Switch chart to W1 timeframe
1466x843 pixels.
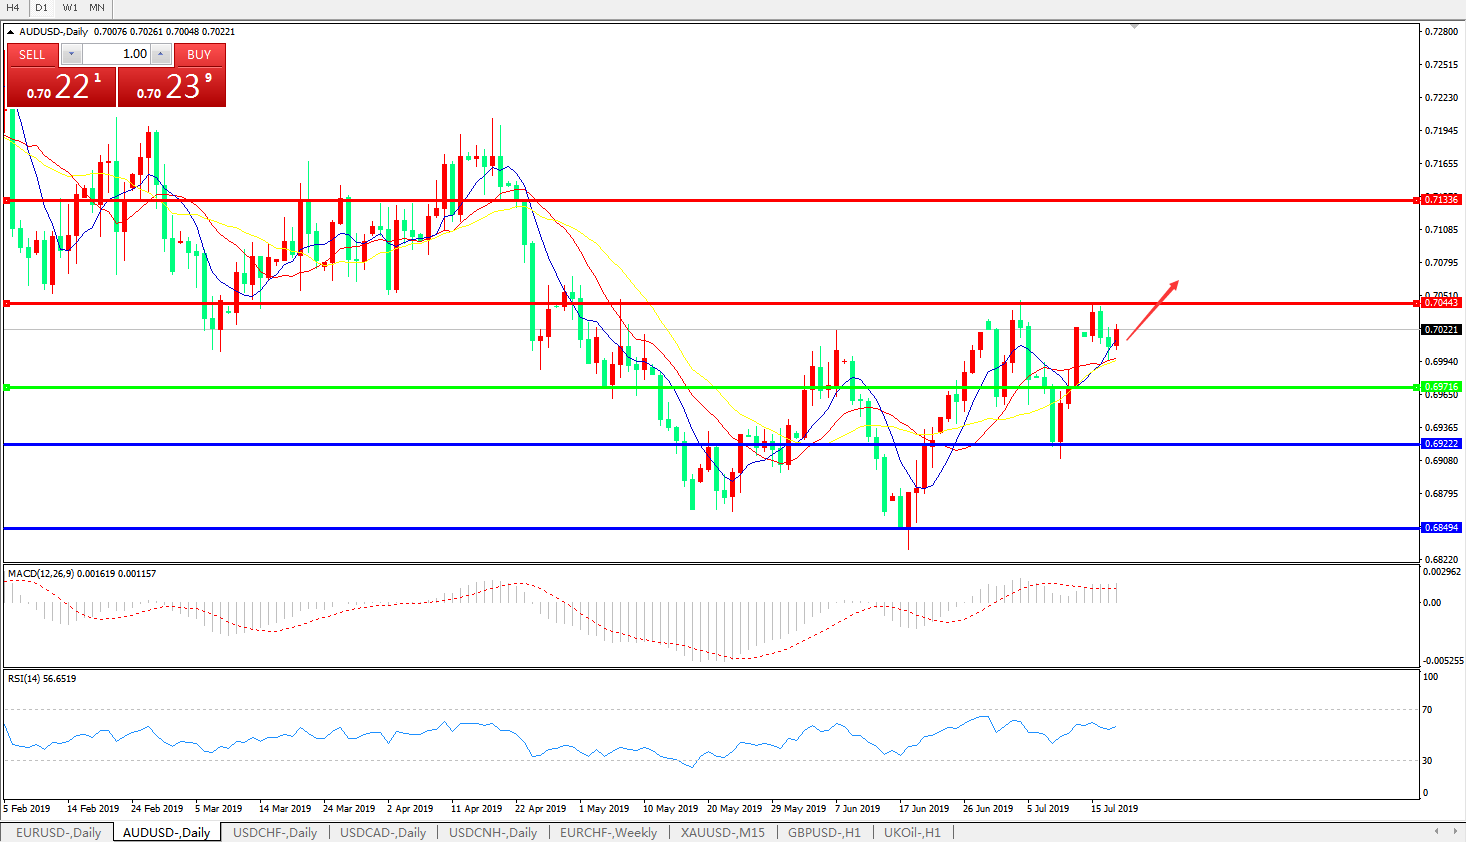70,7
